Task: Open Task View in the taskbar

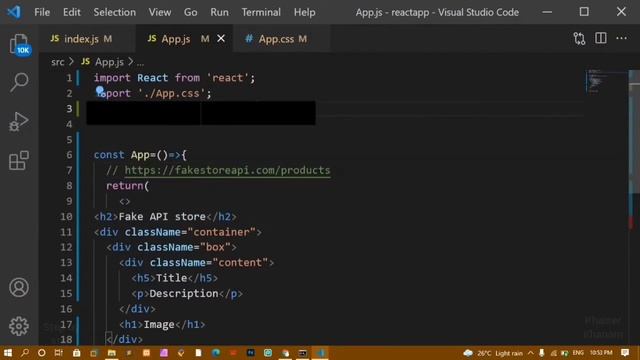Action: pyautogui.click(x=59, y=353)
